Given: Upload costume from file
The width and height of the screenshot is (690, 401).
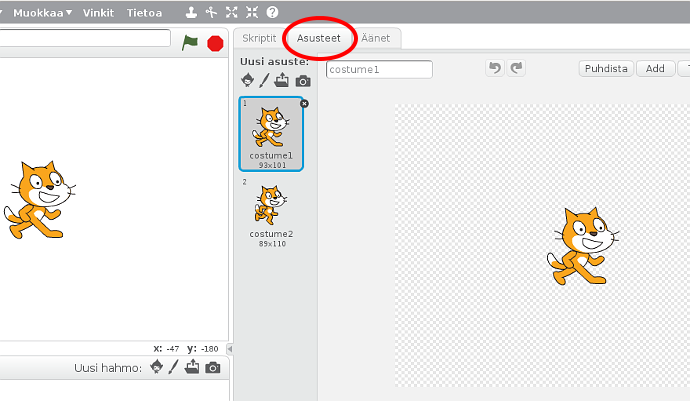Looking at the screenshot, I should 282,80.
